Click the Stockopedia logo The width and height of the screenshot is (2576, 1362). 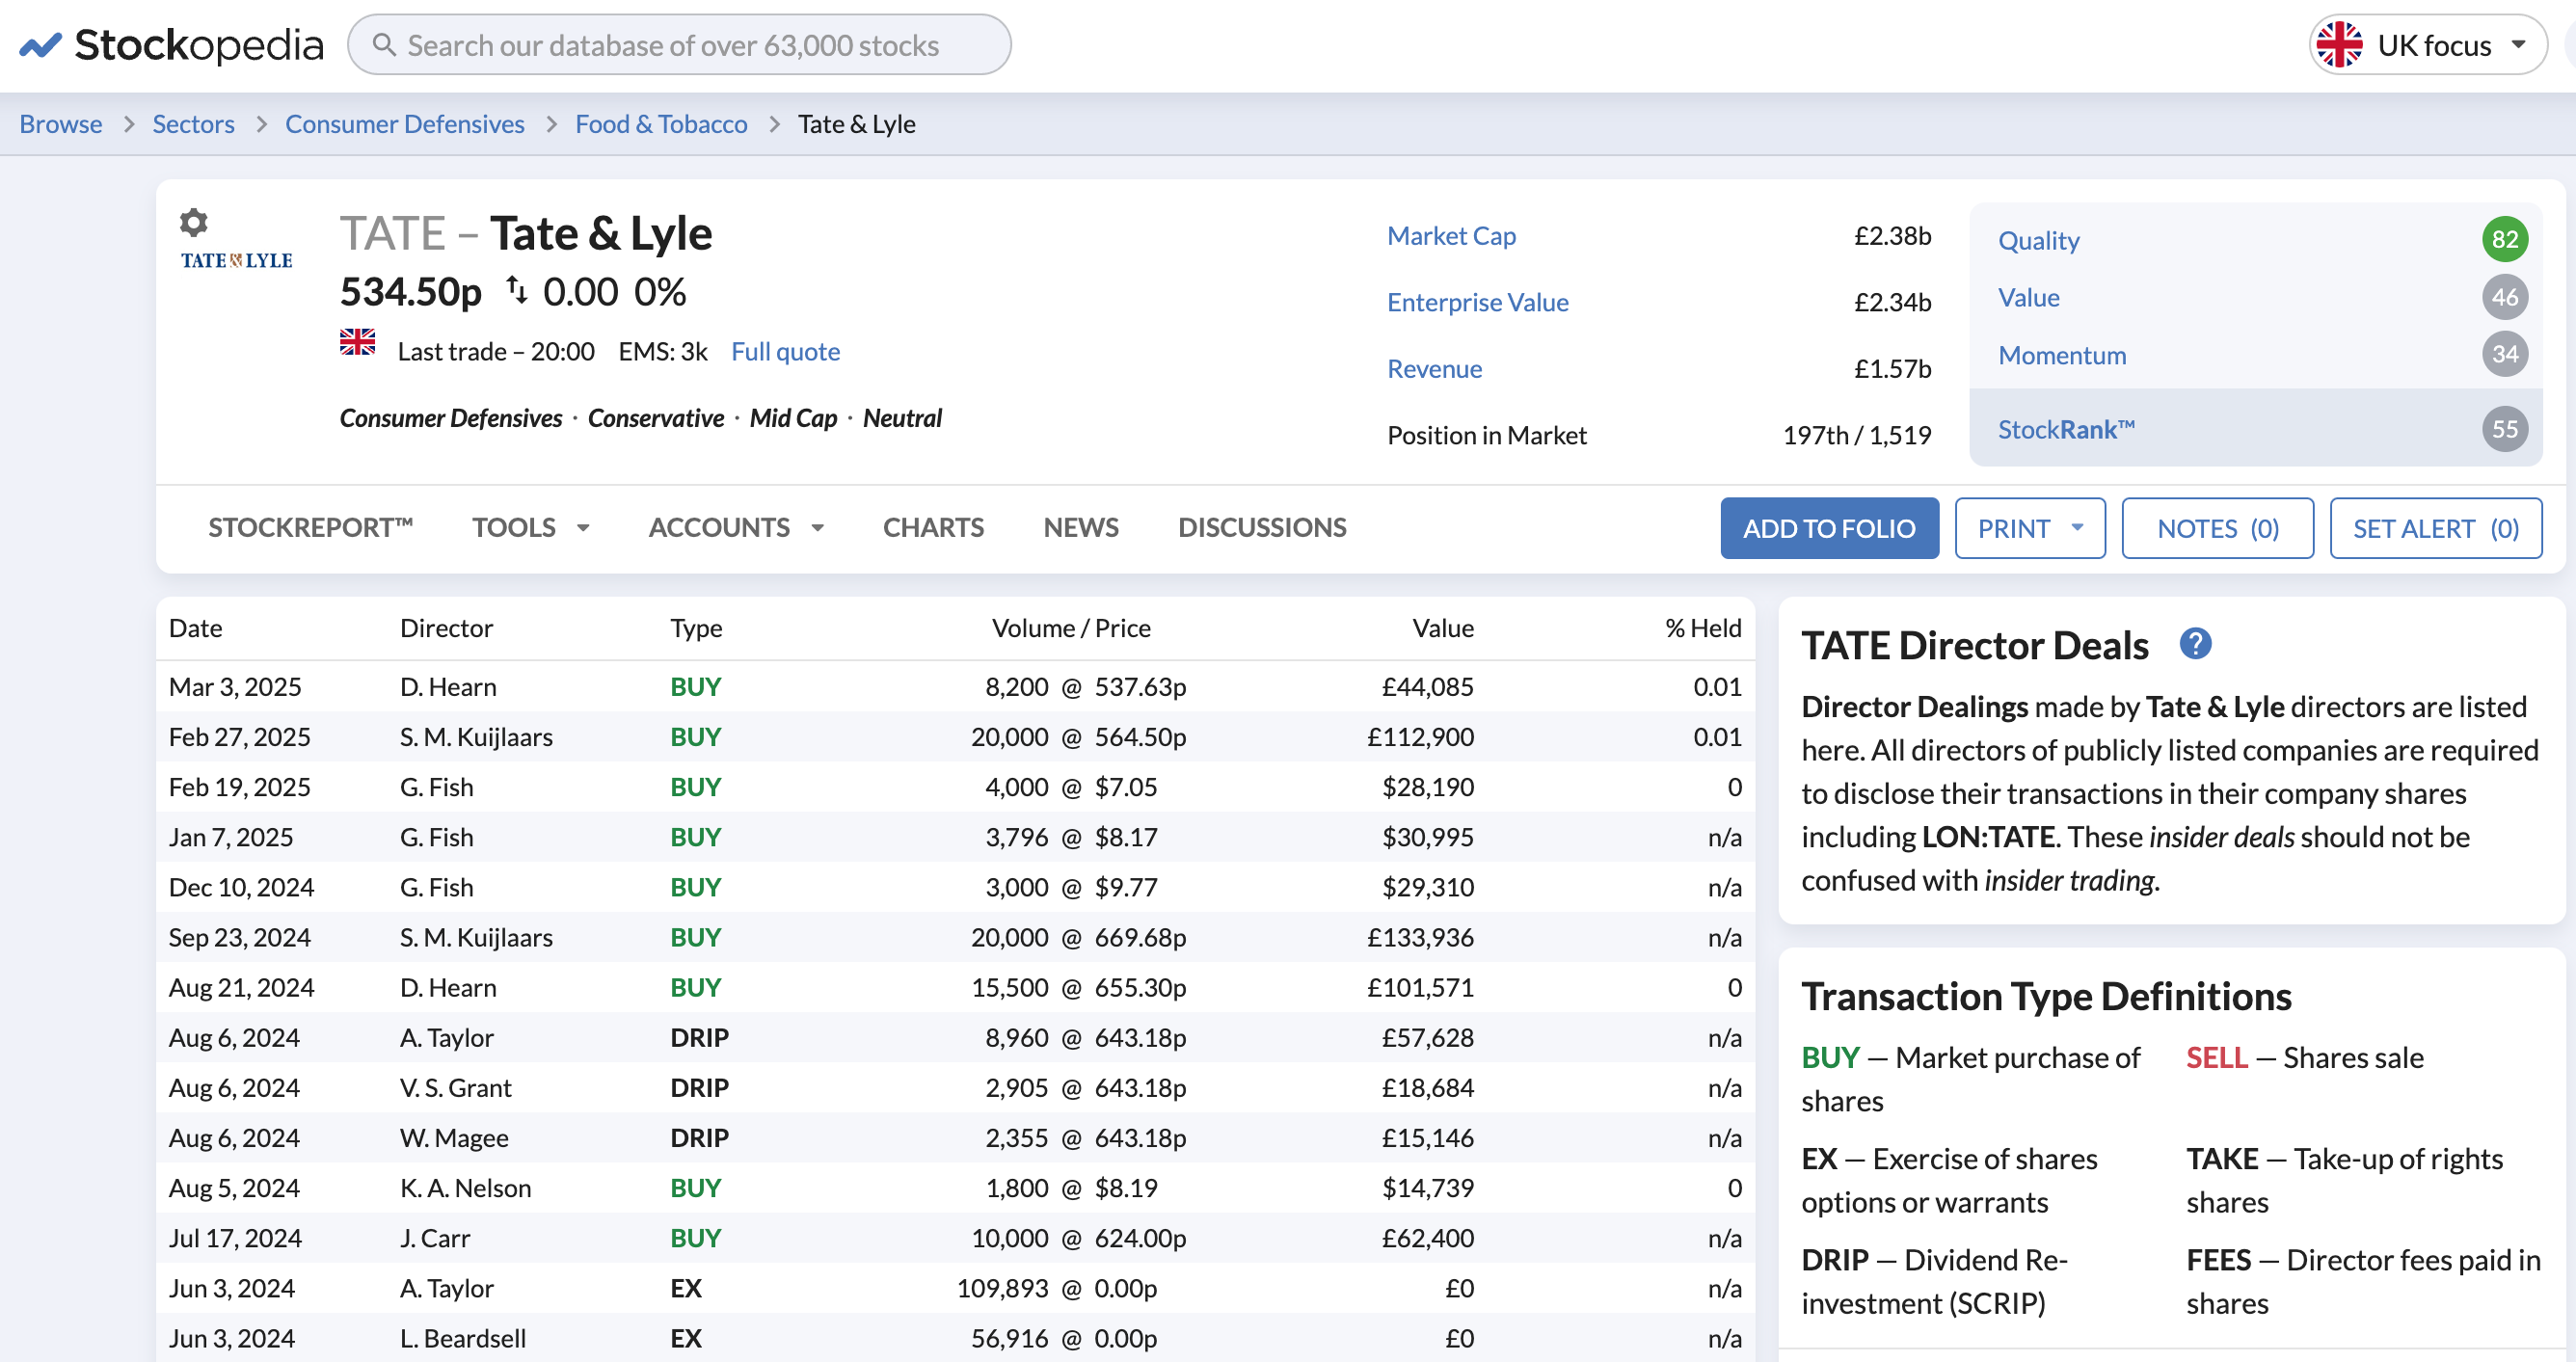click(x=171, y=45)
